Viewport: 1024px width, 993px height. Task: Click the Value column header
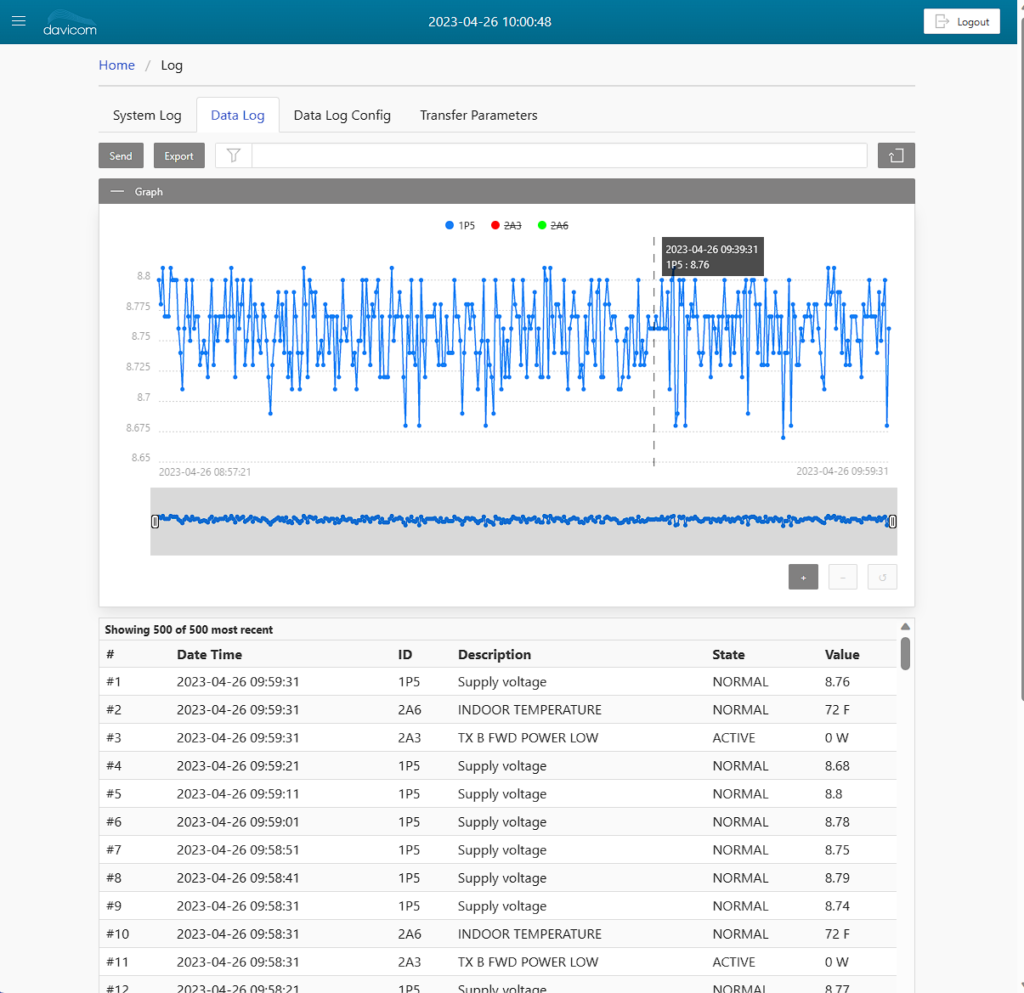pos(842,655)
